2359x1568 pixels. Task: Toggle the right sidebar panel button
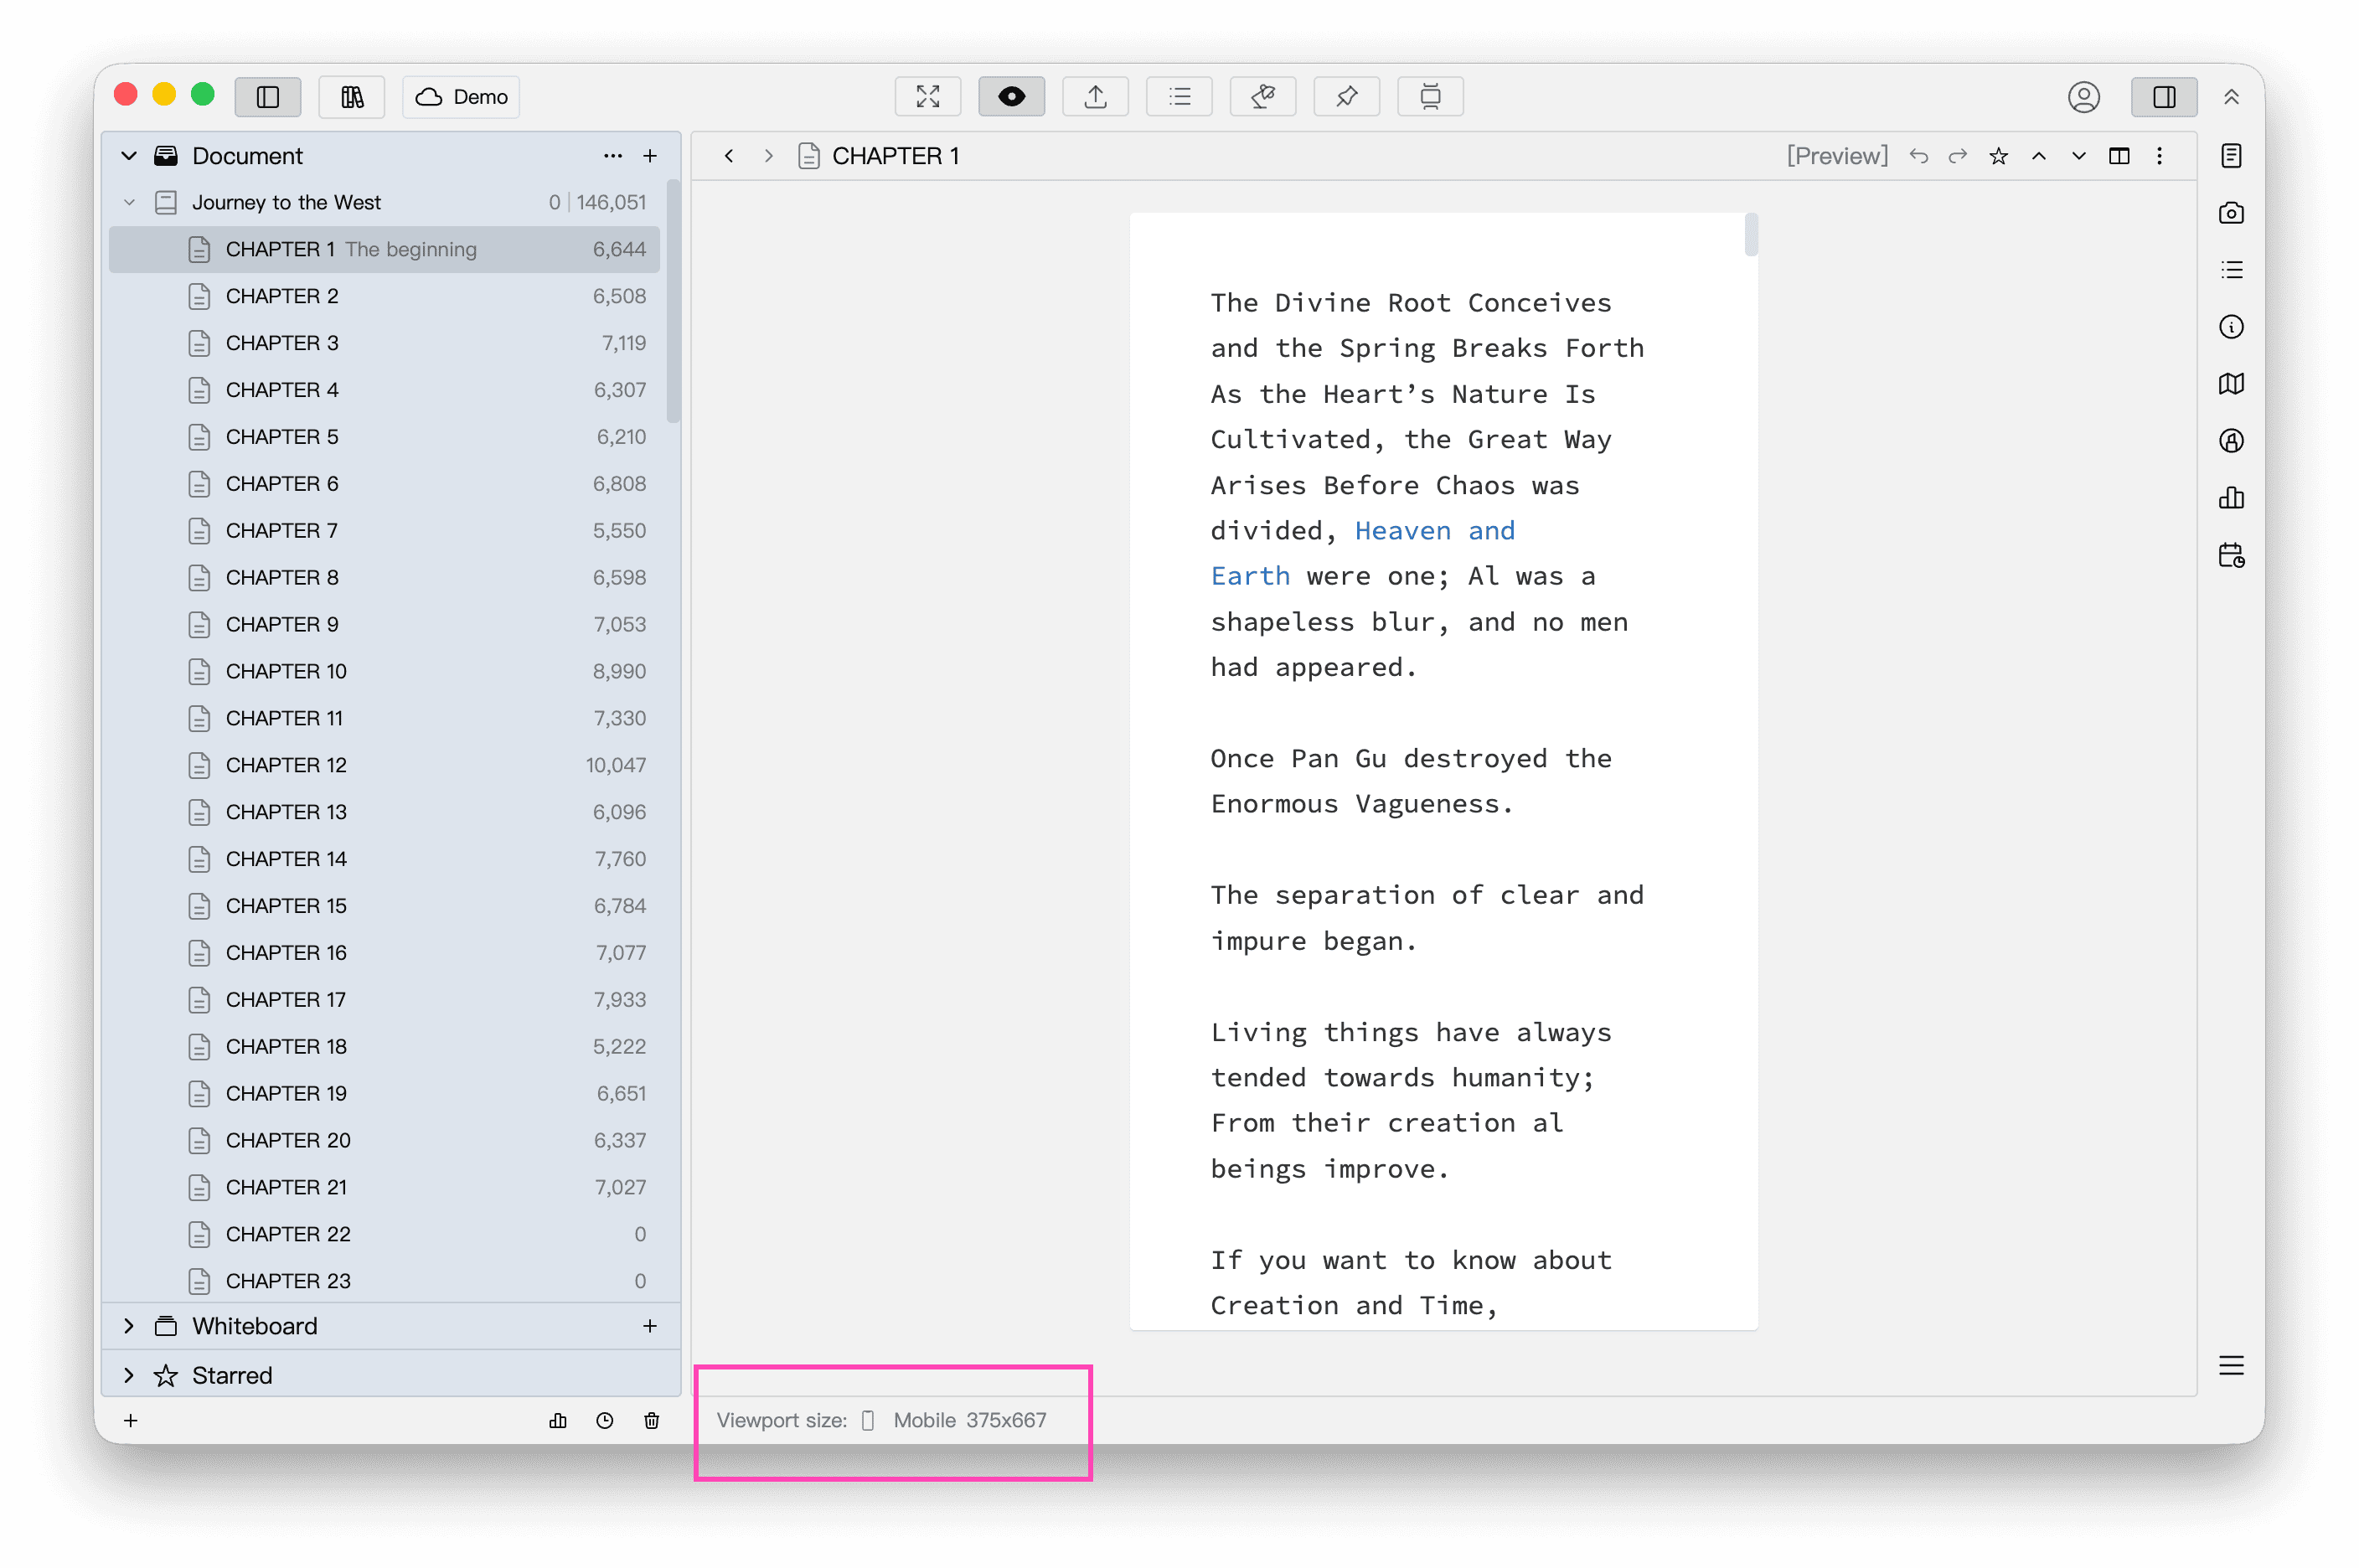(x=2164, y=97)
